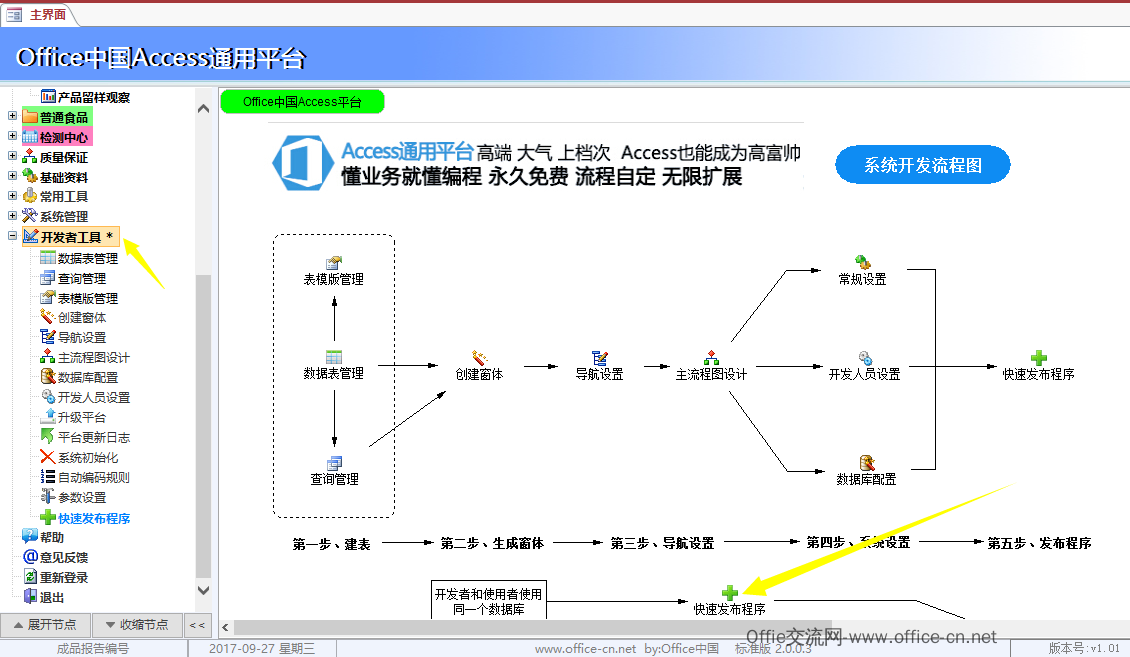Click 主流程图设计 icon in sidebar tree
Screen dimensions: 1130x657
(48, 356)
